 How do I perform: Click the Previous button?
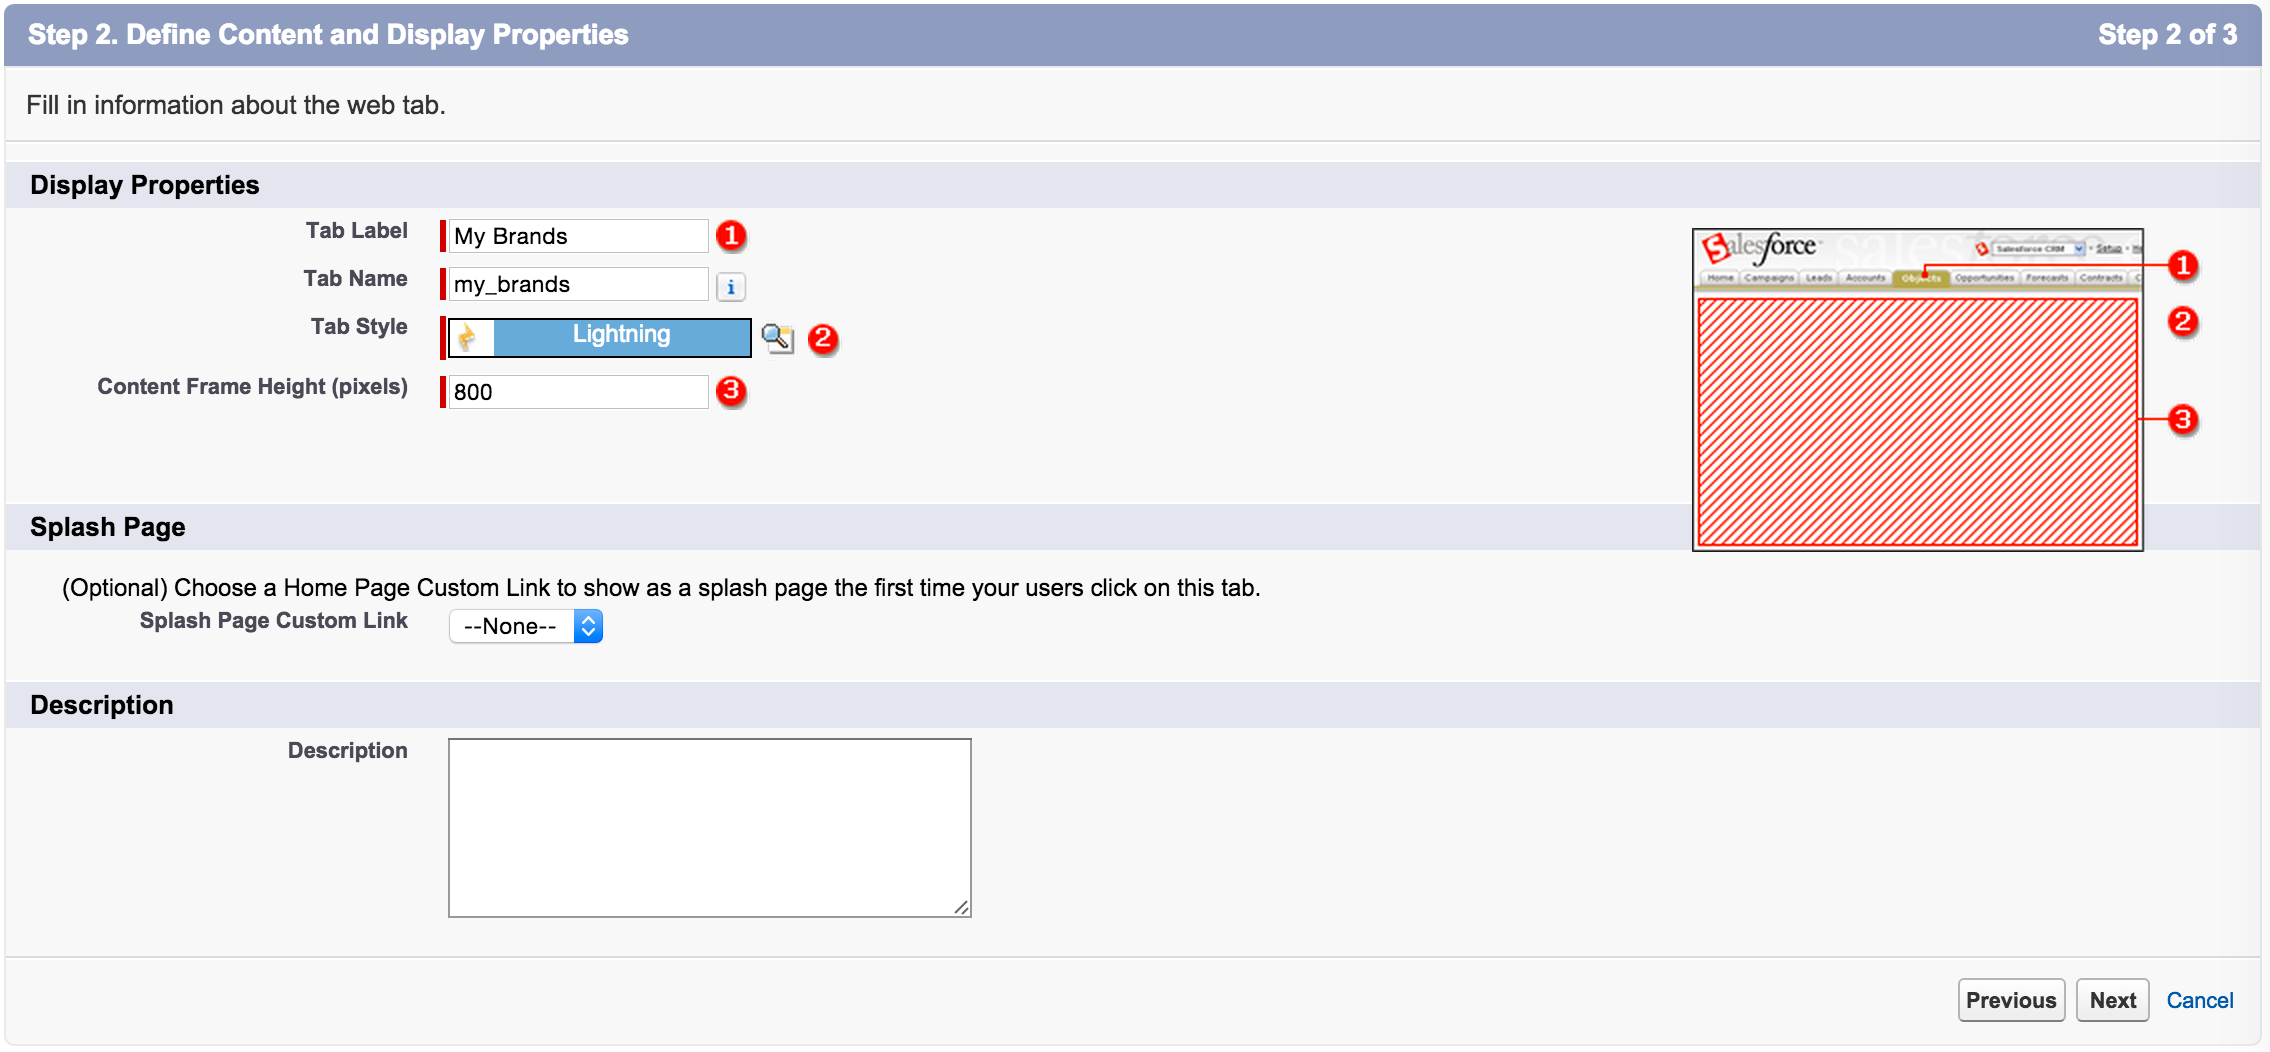(2011, 1000)
